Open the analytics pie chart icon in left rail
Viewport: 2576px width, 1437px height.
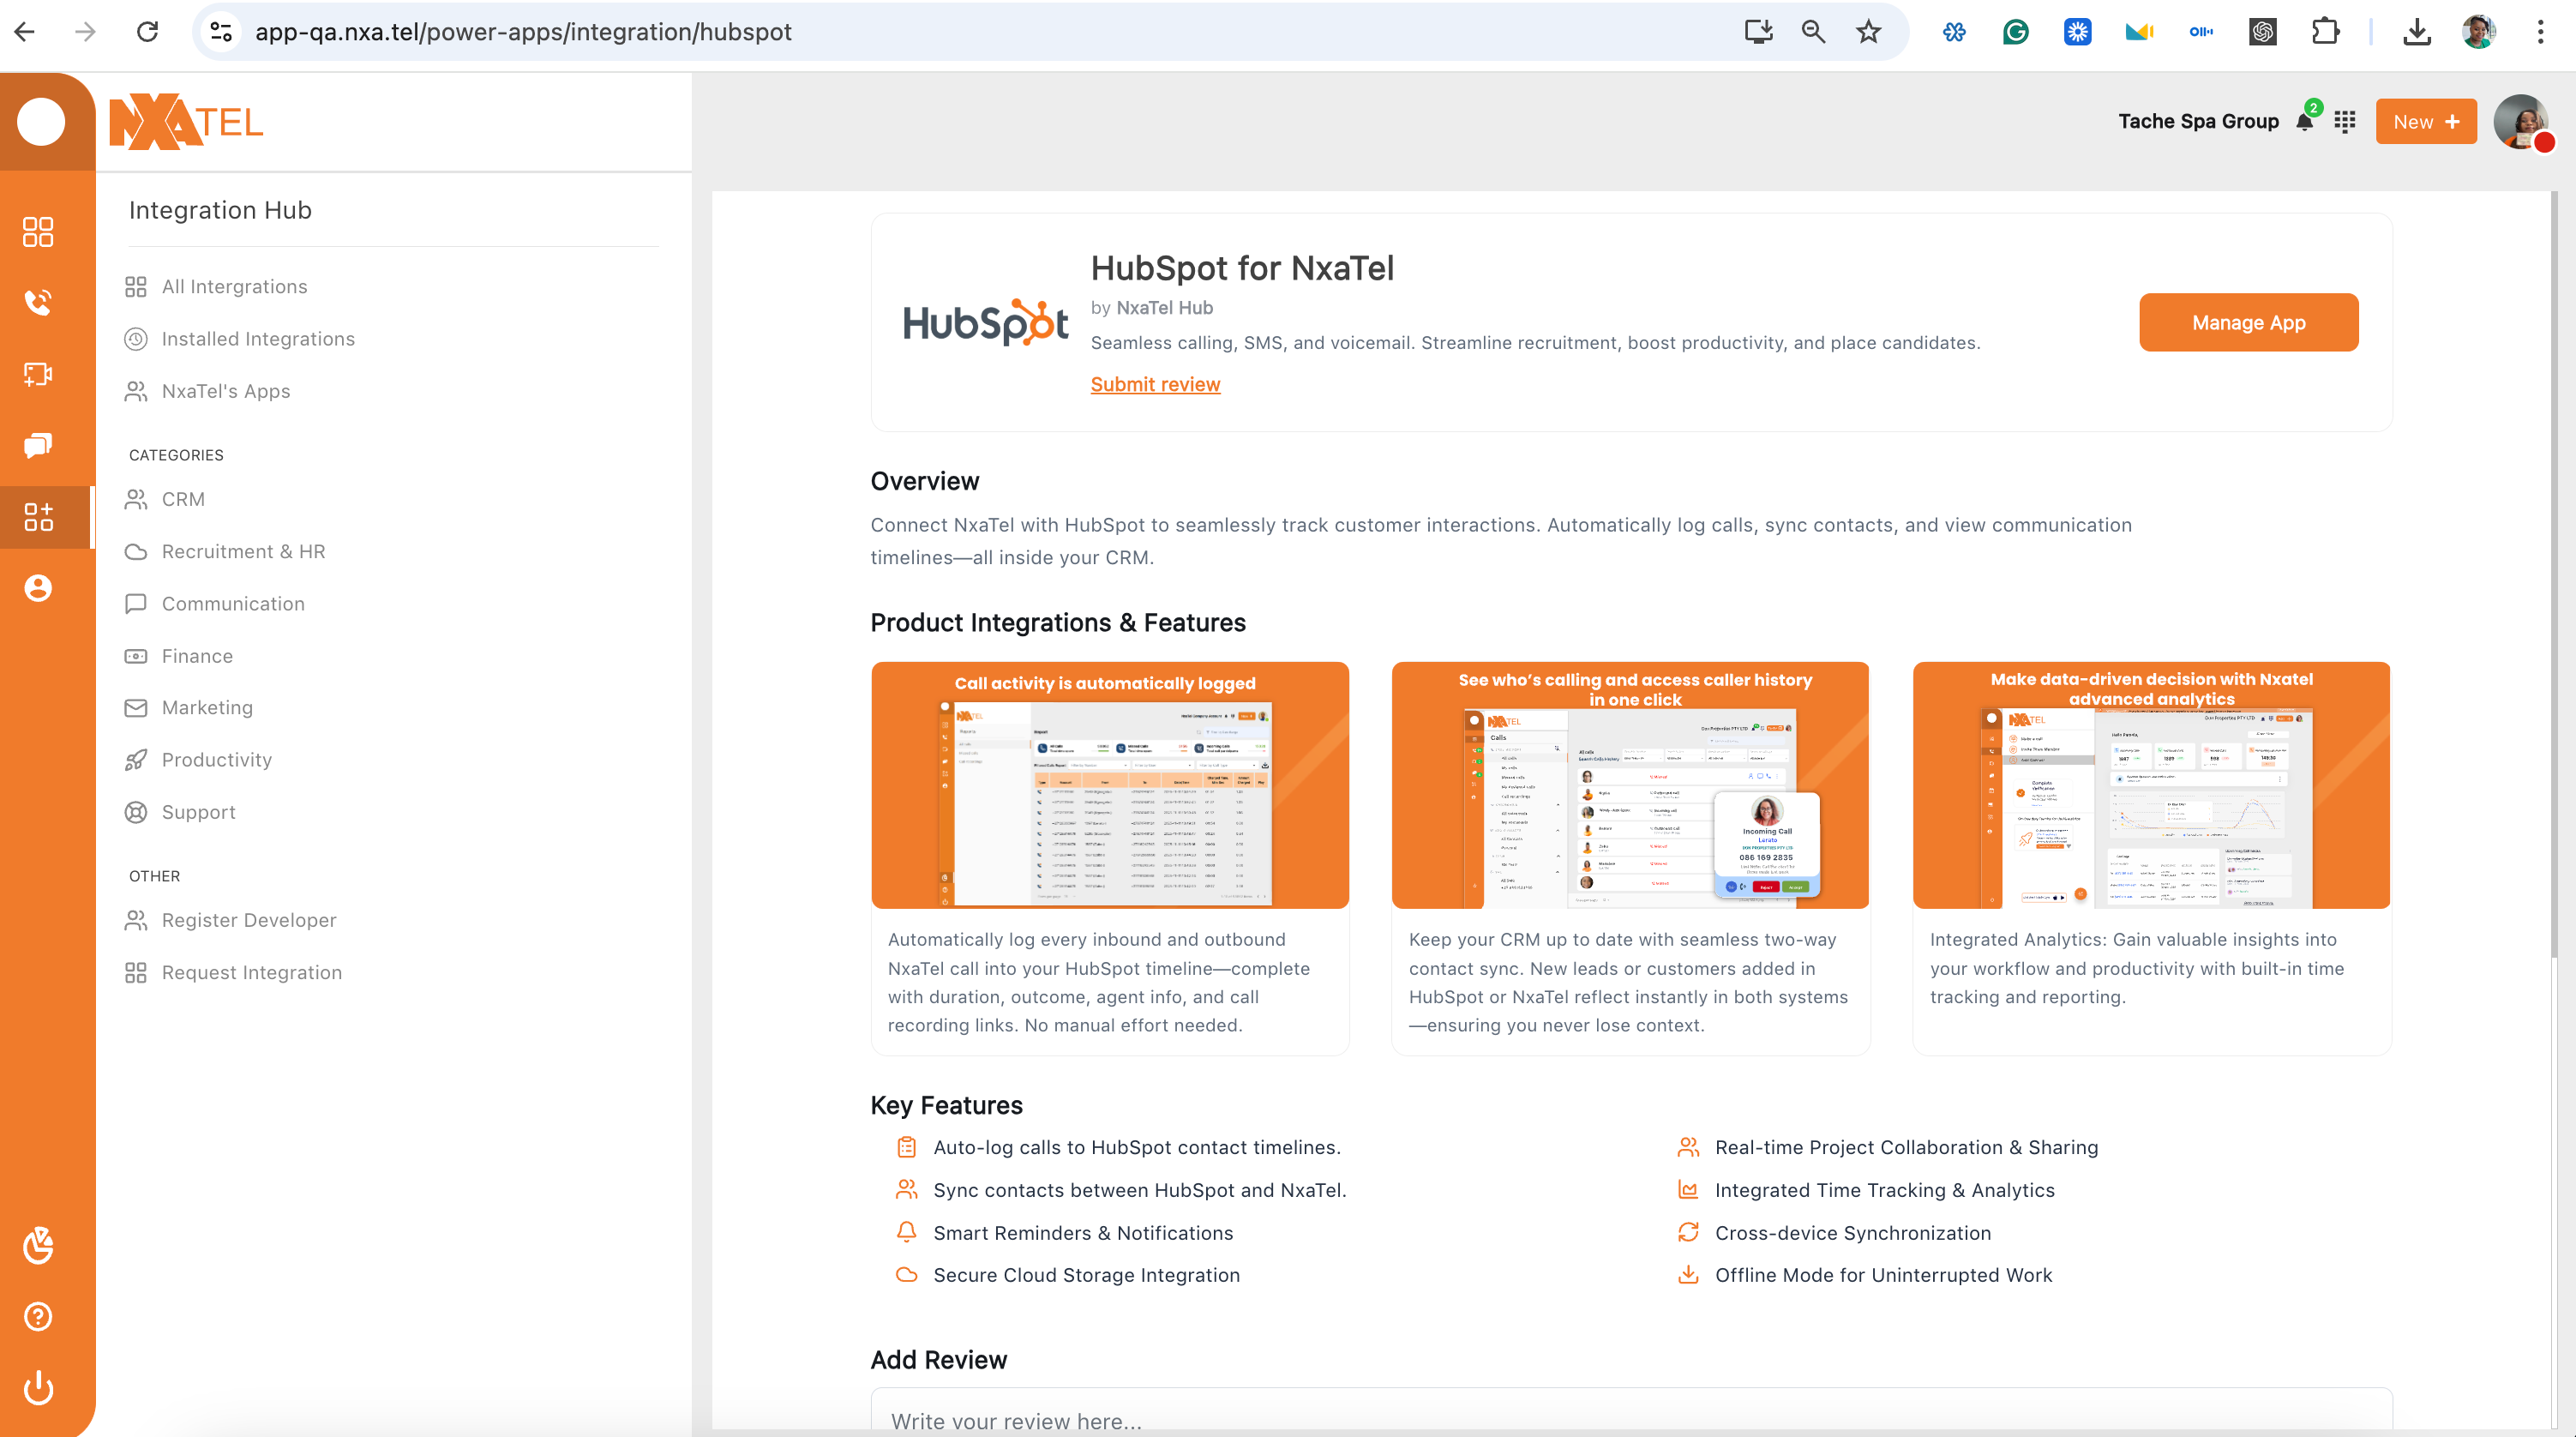point(38,1245)
